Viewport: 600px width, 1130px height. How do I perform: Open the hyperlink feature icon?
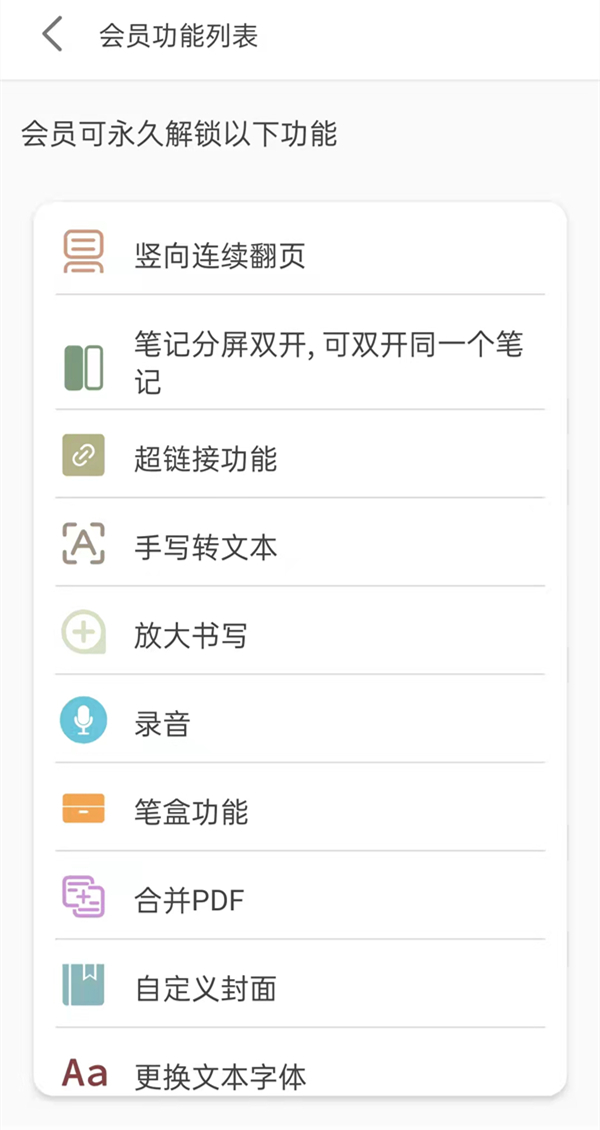tap(84, 454)
